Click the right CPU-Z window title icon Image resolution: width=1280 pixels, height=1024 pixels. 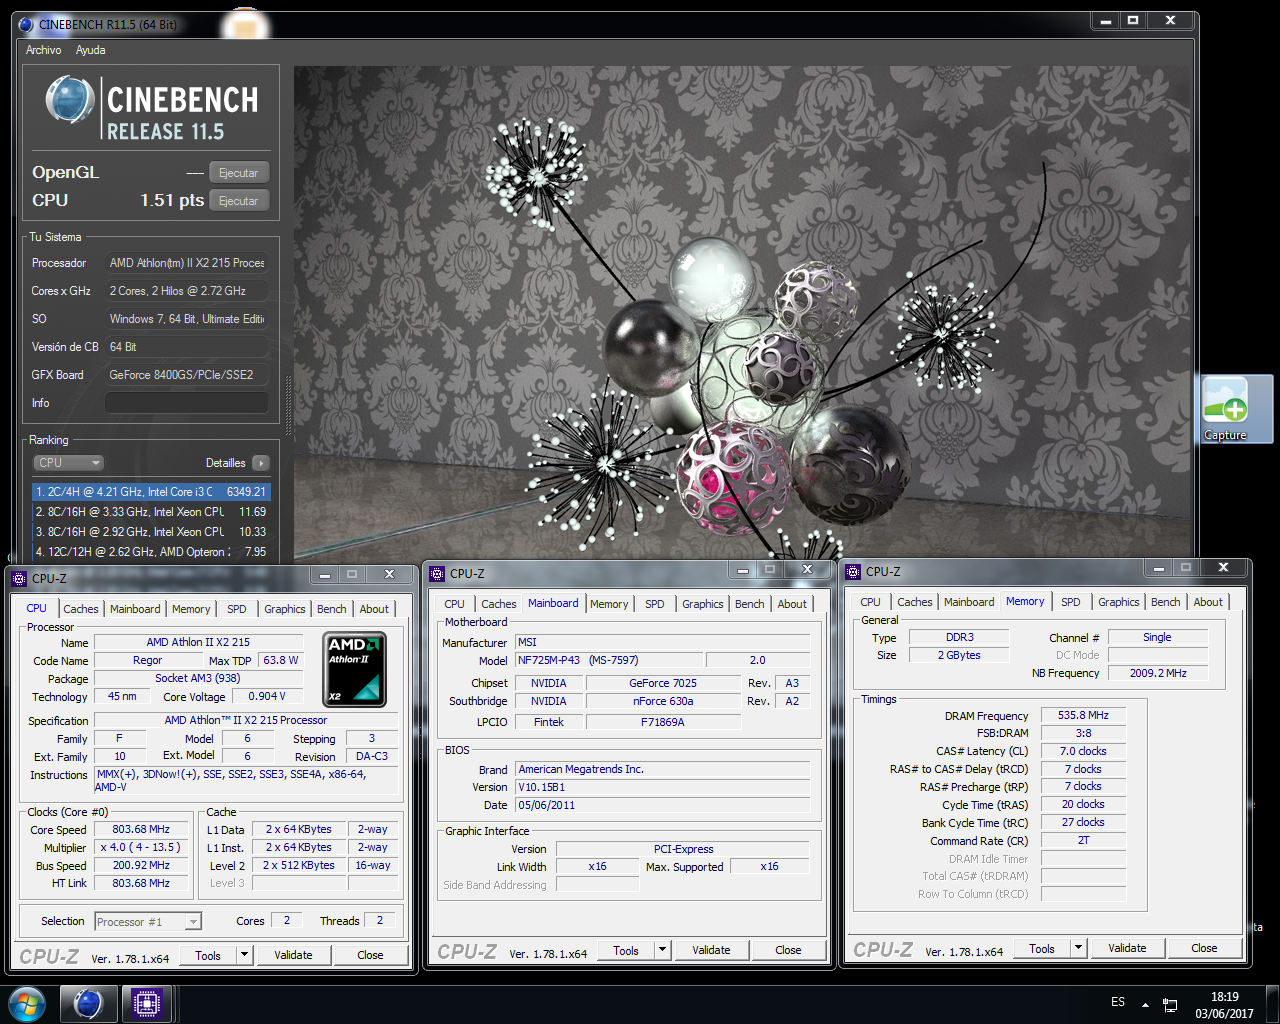[x=853, y=571]
